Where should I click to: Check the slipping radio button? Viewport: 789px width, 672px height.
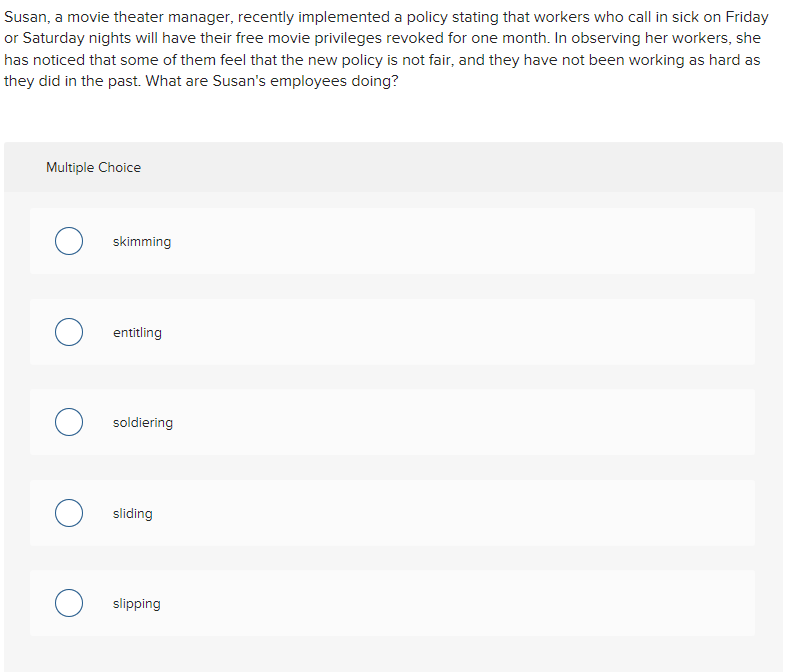(x=69, y=604)
